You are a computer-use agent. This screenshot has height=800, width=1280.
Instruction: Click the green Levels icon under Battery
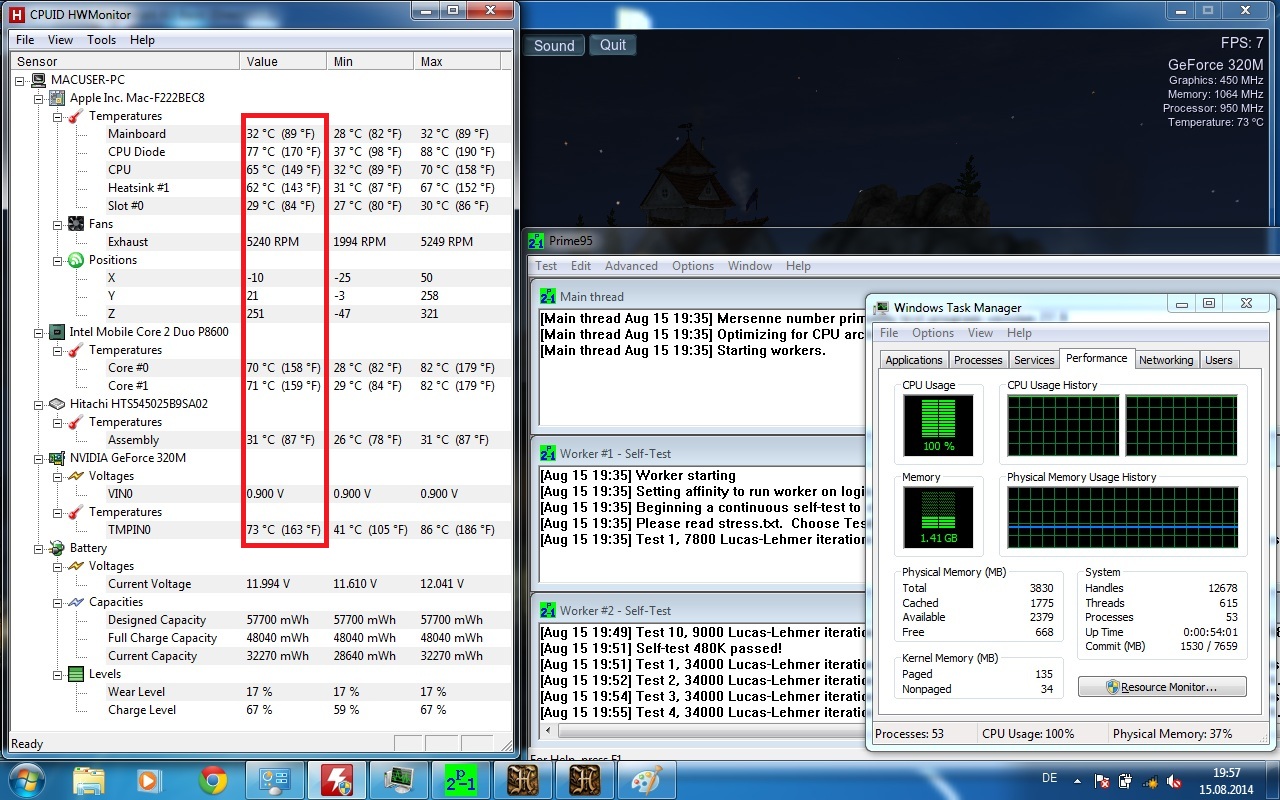click(x=76, y=674)
